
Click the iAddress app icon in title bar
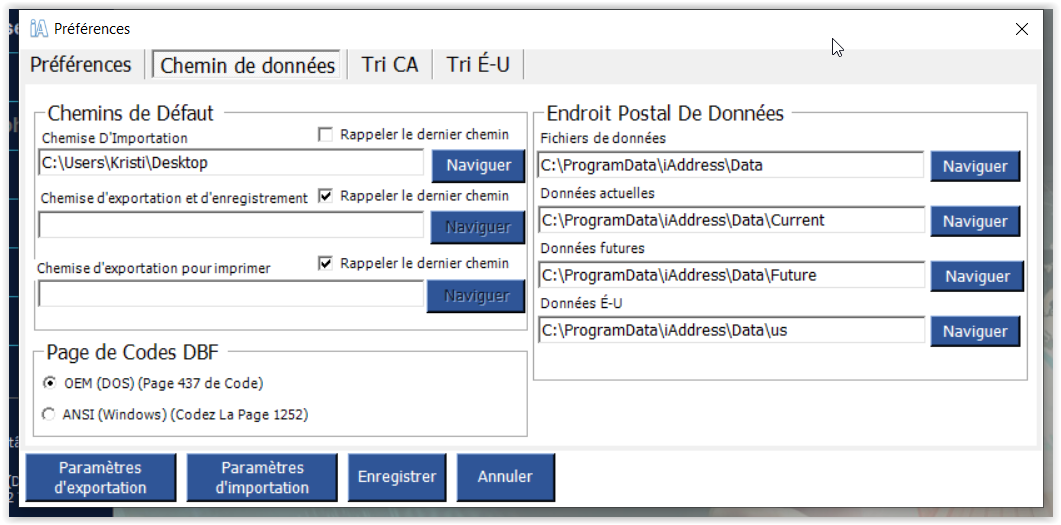point(39,28)
